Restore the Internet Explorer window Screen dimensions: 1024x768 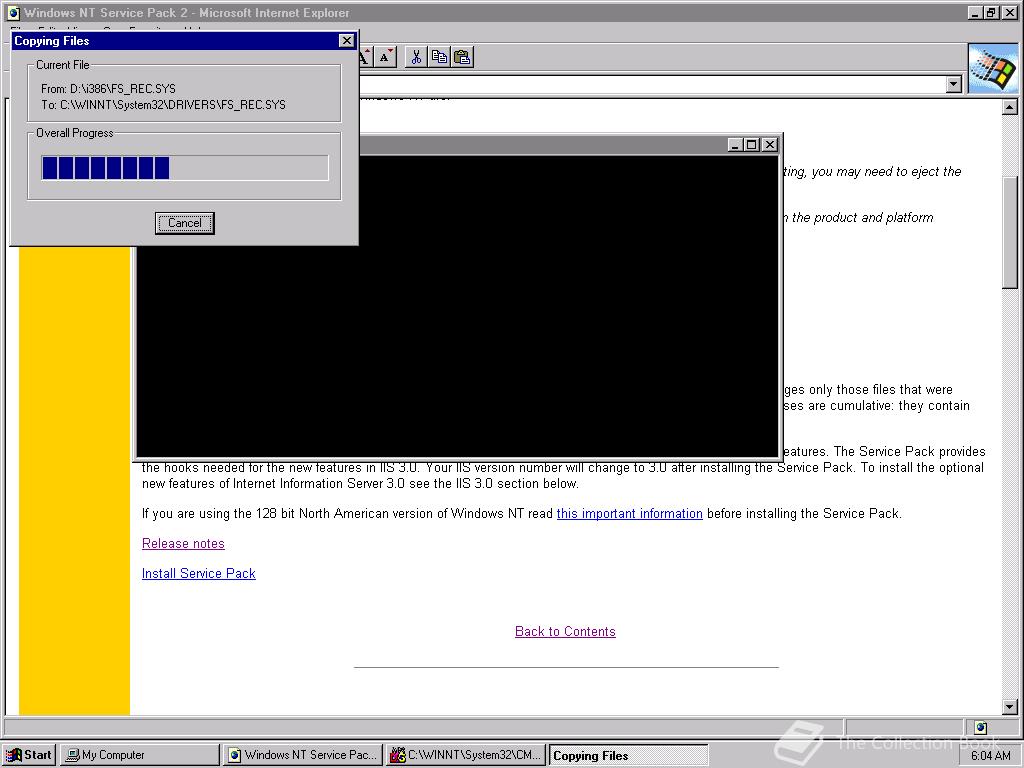click(x=991, y=12)
